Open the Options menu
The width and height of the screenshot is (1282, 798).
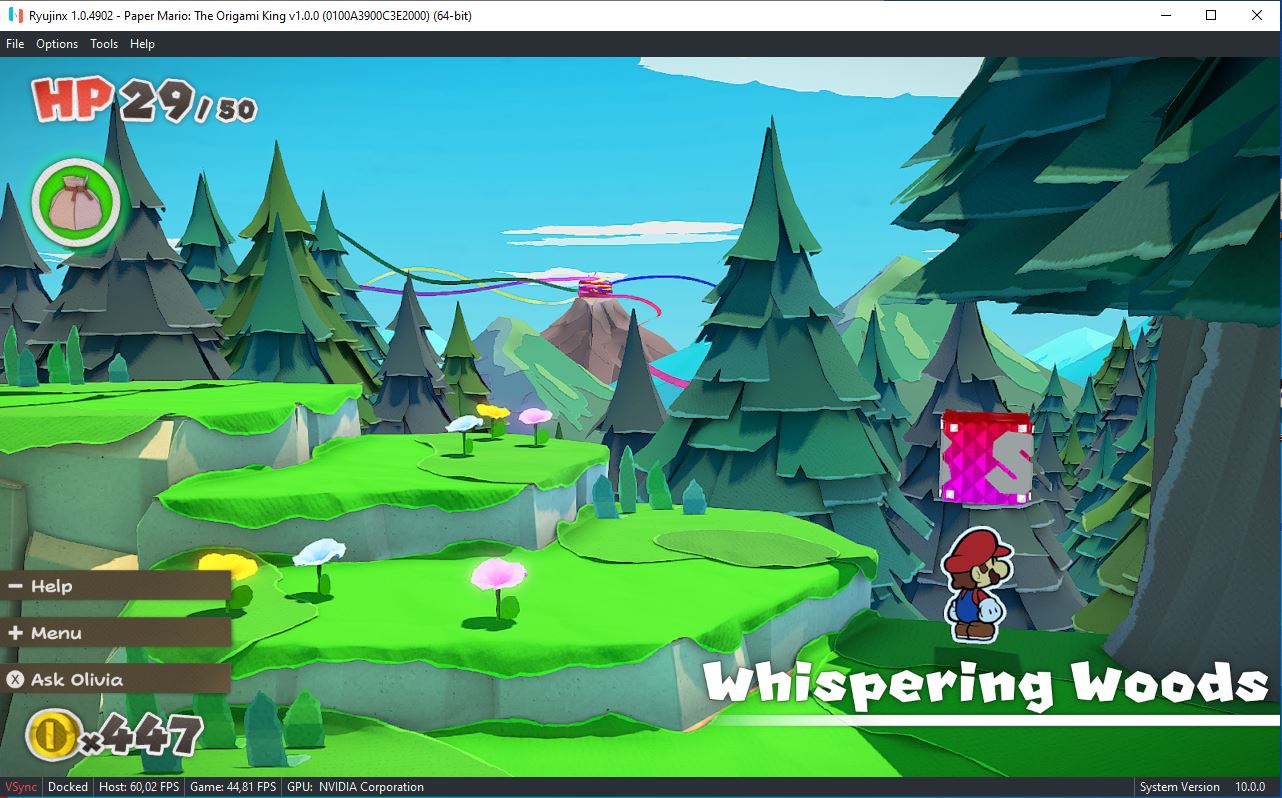[57, 44]
